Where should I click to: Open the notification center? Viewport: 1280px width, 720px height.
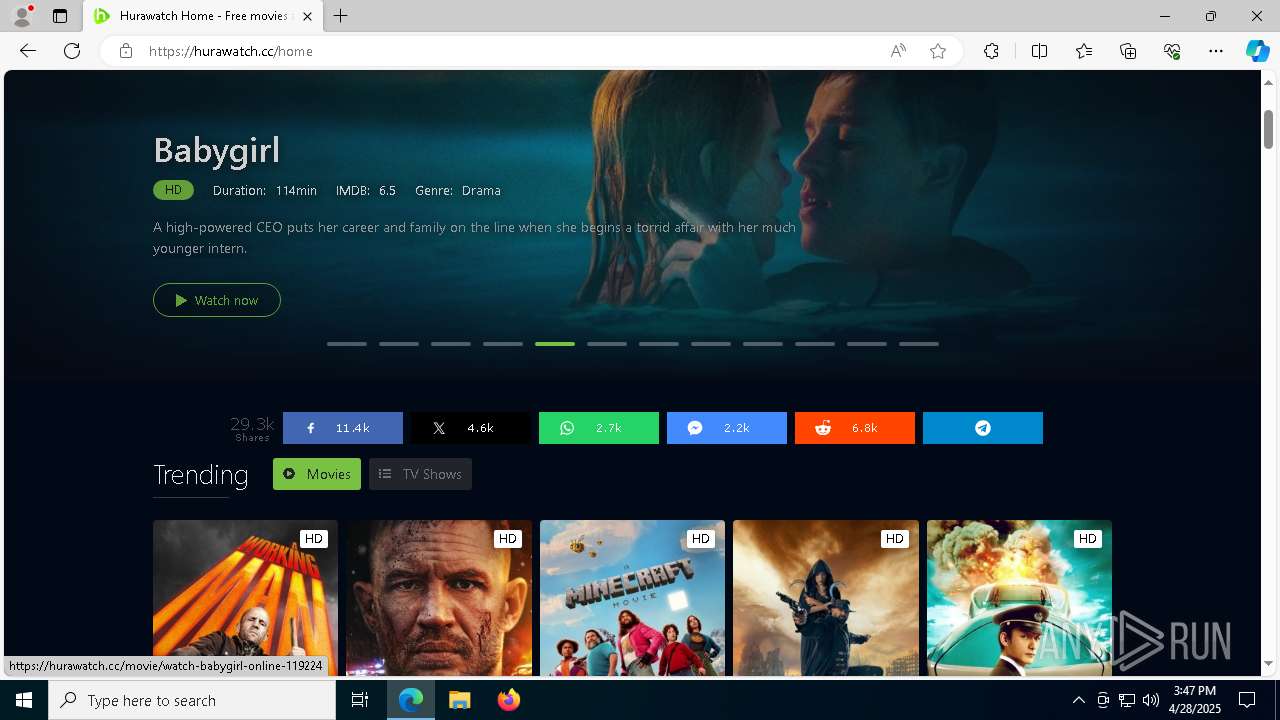point(1247,700)
